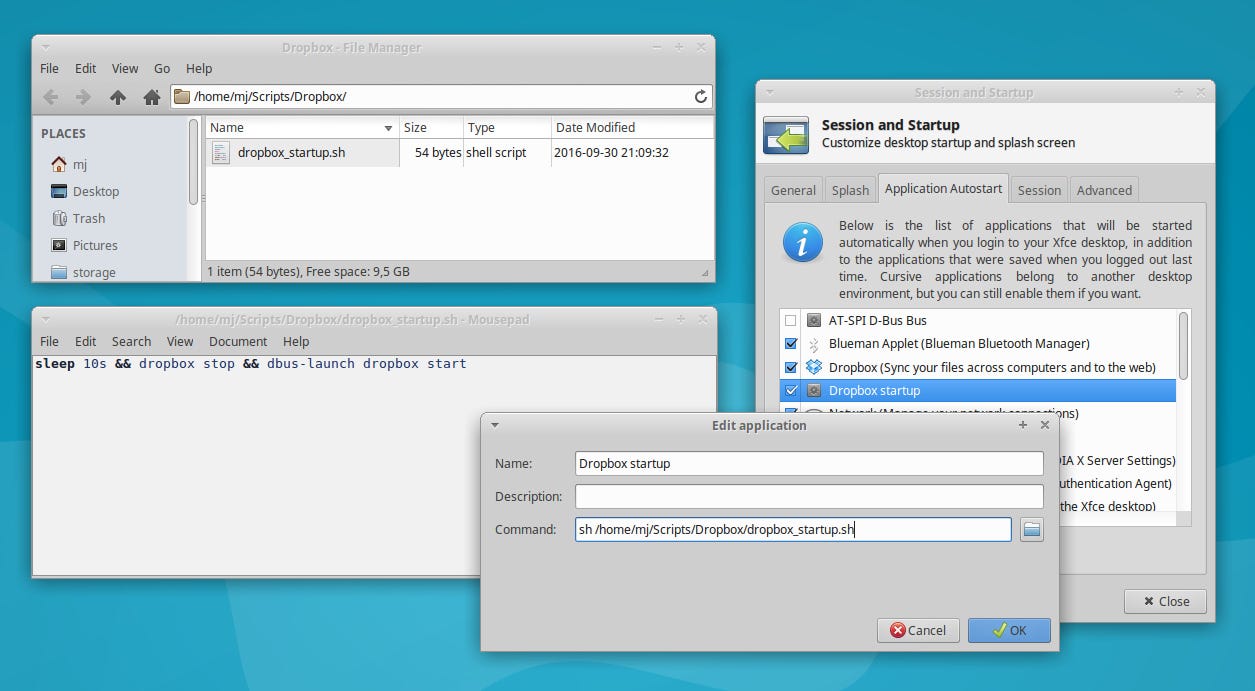Click the File Manager path field

click(441, 97)
